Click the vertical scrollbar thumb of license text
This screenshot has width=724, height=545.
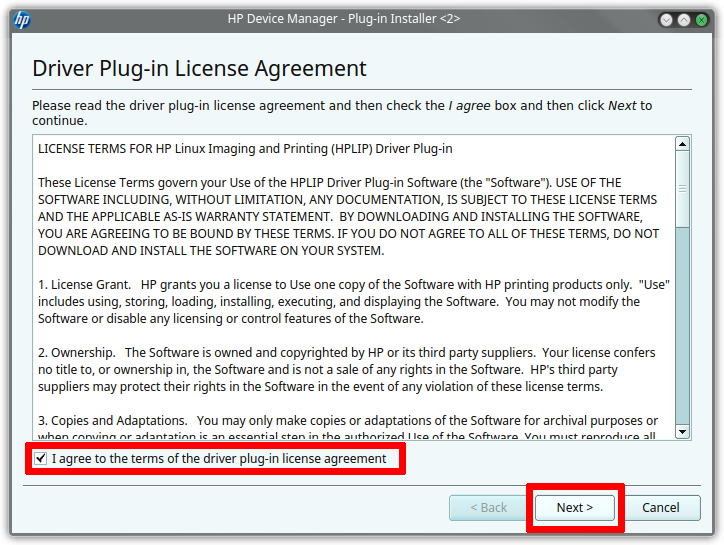[x=682, y=189]
